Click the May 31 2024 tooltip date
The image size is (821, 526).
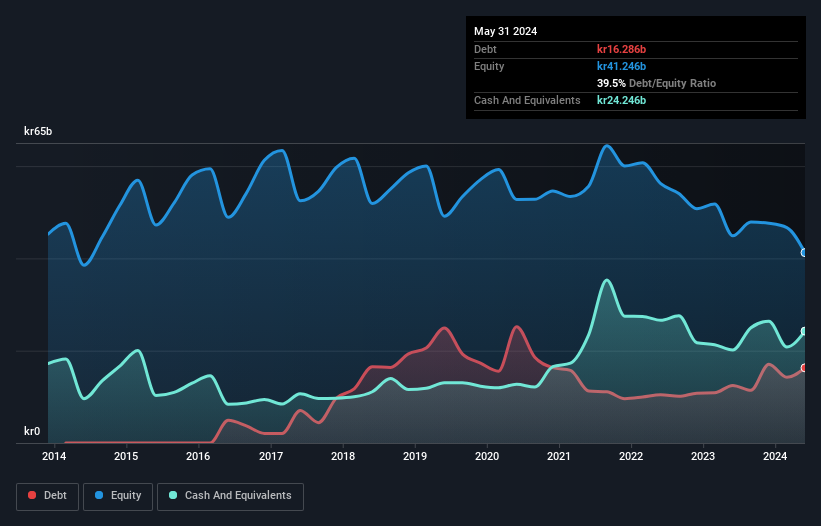(505, 31)
